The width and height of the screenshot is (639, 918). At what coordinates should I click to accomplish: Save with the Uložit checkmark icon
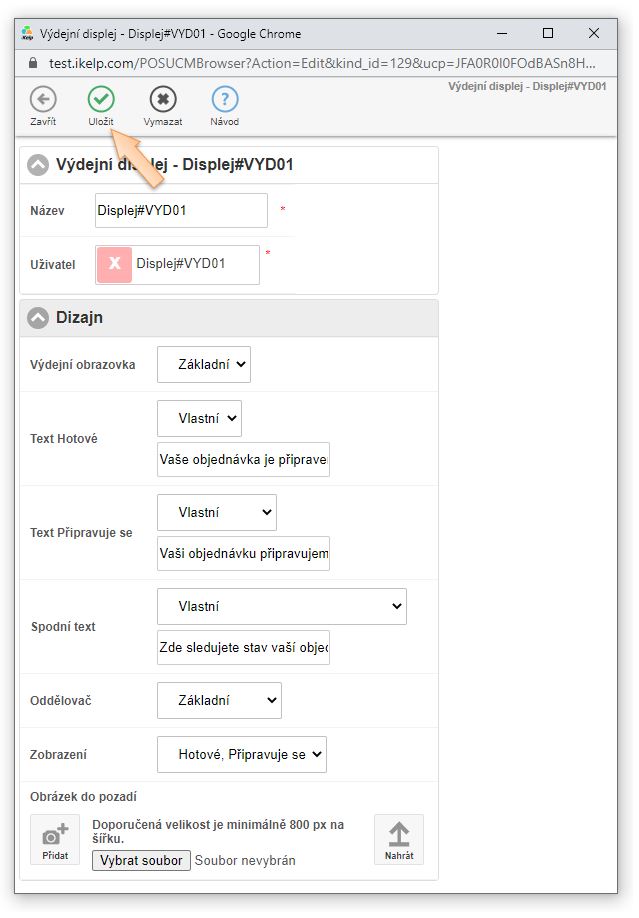101,99
